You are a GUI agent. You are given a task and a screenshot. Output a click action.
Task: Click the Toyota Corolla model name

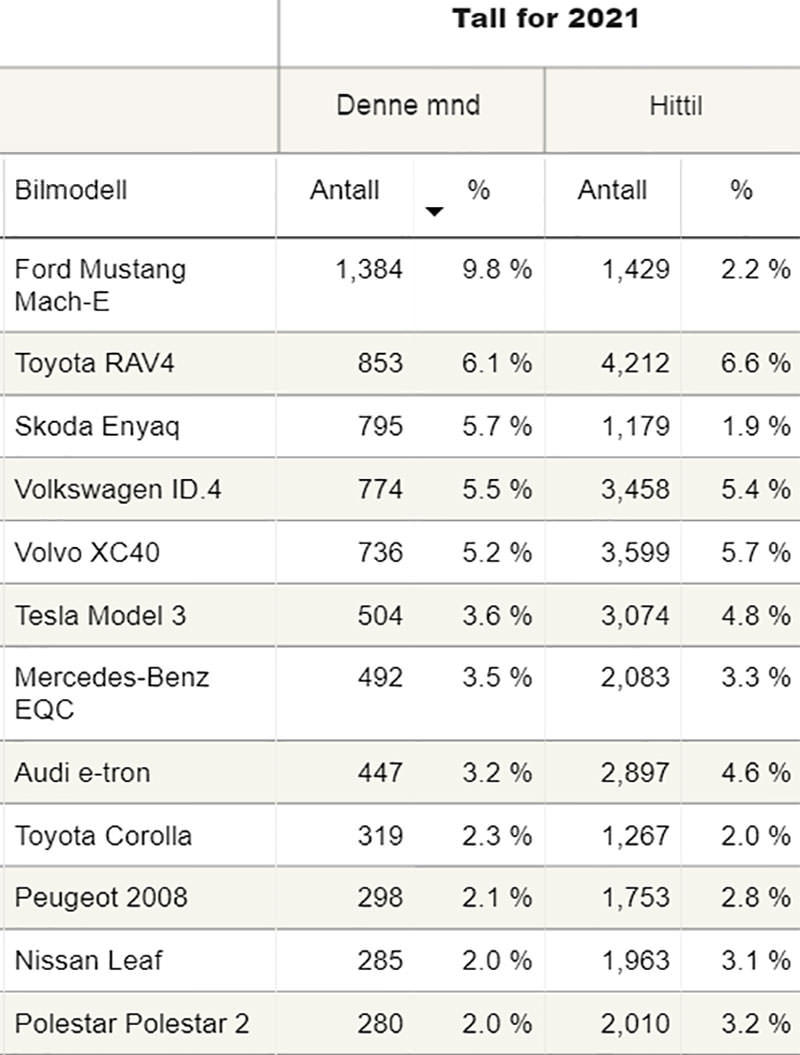(103, 835)
